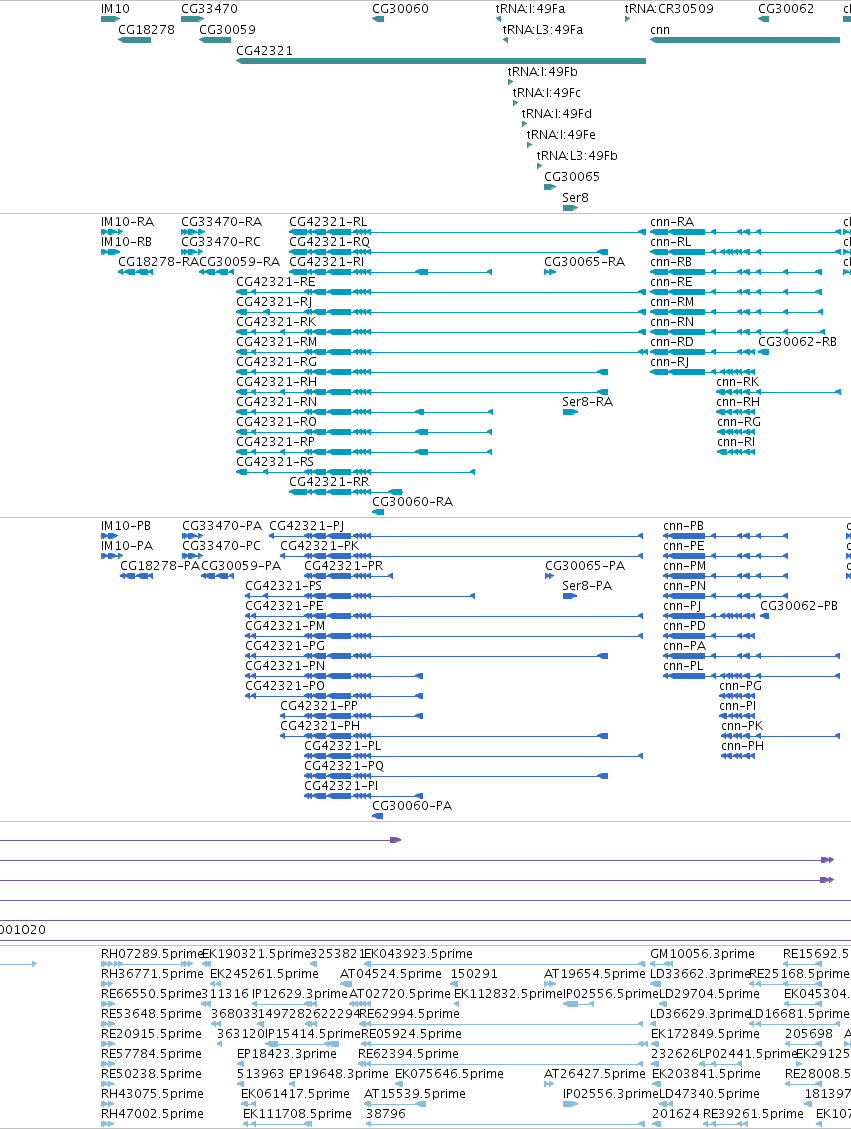The height and width of the screenshot is (1129, 851).
Task: Click the cnn gene bar glyph
Action: point(745,40)
